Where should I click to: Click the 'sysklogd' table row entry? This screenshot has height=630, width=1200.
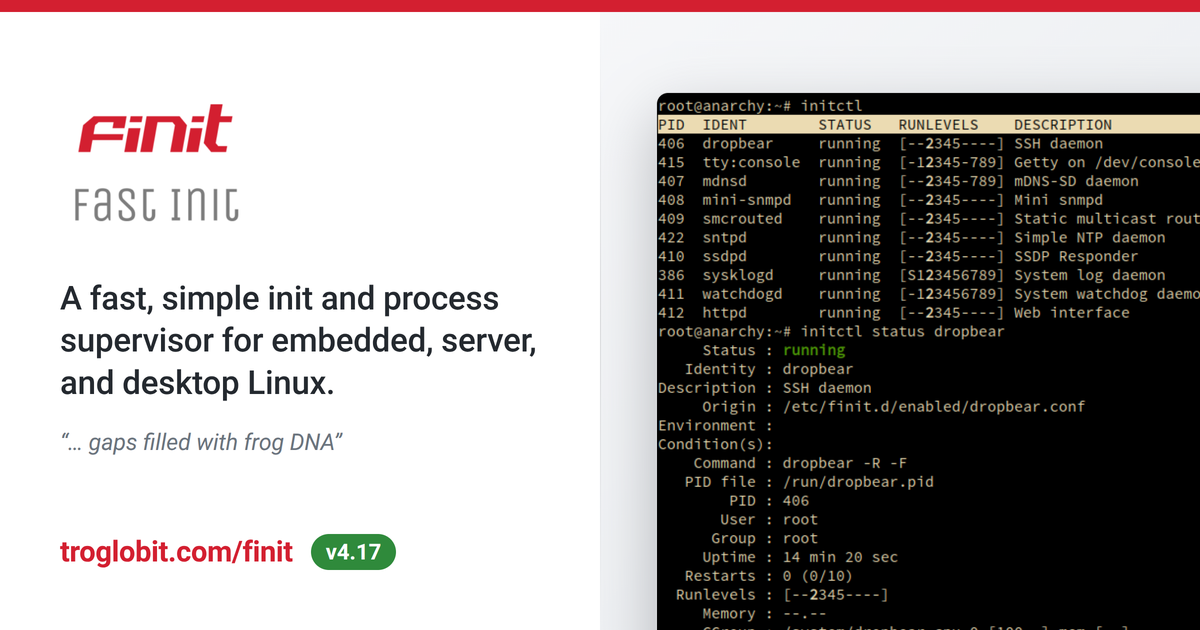pyautogui.click(x=738, y=275)
